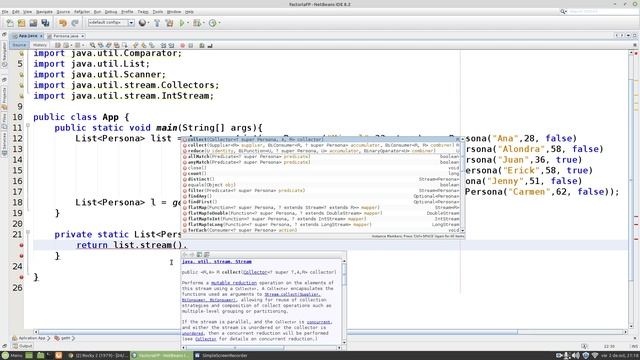Follow the mutable reduction link
This screenshot has height=360, width=640.
pyautogui.click(x=234, y=283)
